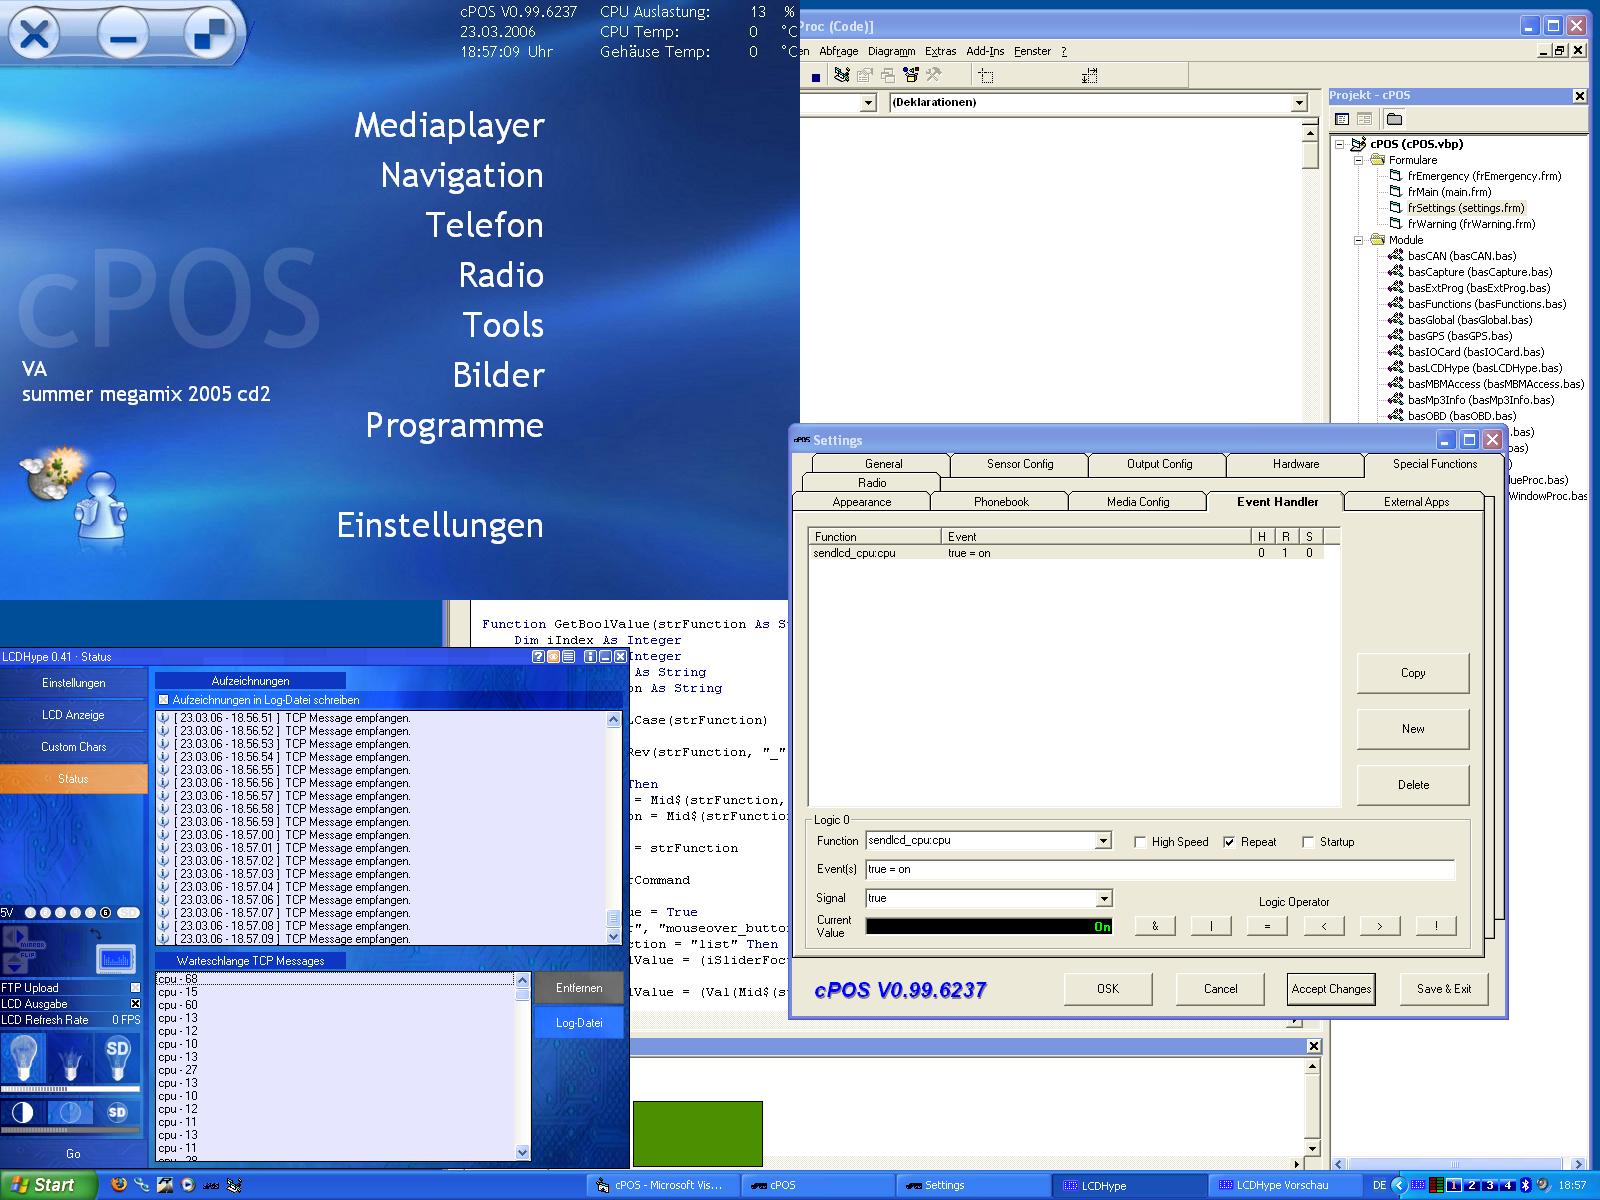
Task: Select port number 6 circle in LCDHype
Action: [x=105, y=913]
